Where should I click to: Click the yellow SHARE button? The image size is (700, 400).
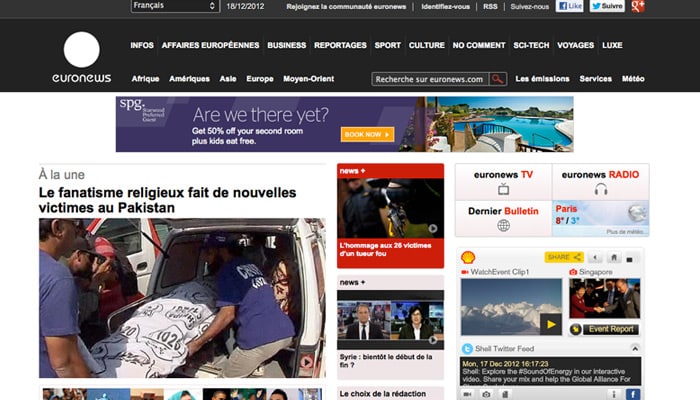(x=564, y=257)
